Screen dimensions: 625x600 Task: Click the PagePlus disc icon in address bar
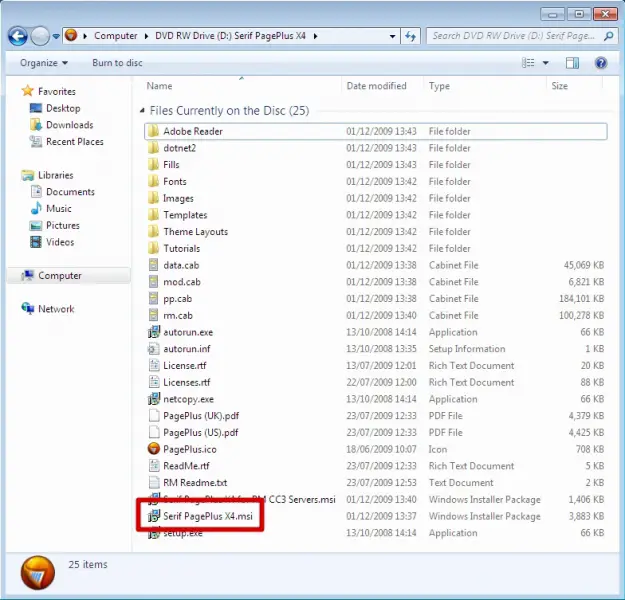pyautogui.click(x=71, y=35)
